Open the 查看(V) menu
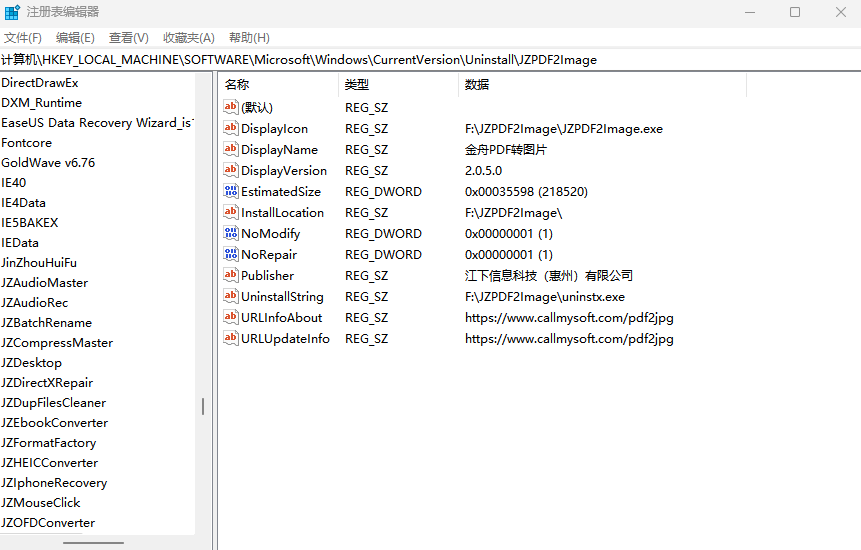861x550 pixels. [x=128, y=38]
